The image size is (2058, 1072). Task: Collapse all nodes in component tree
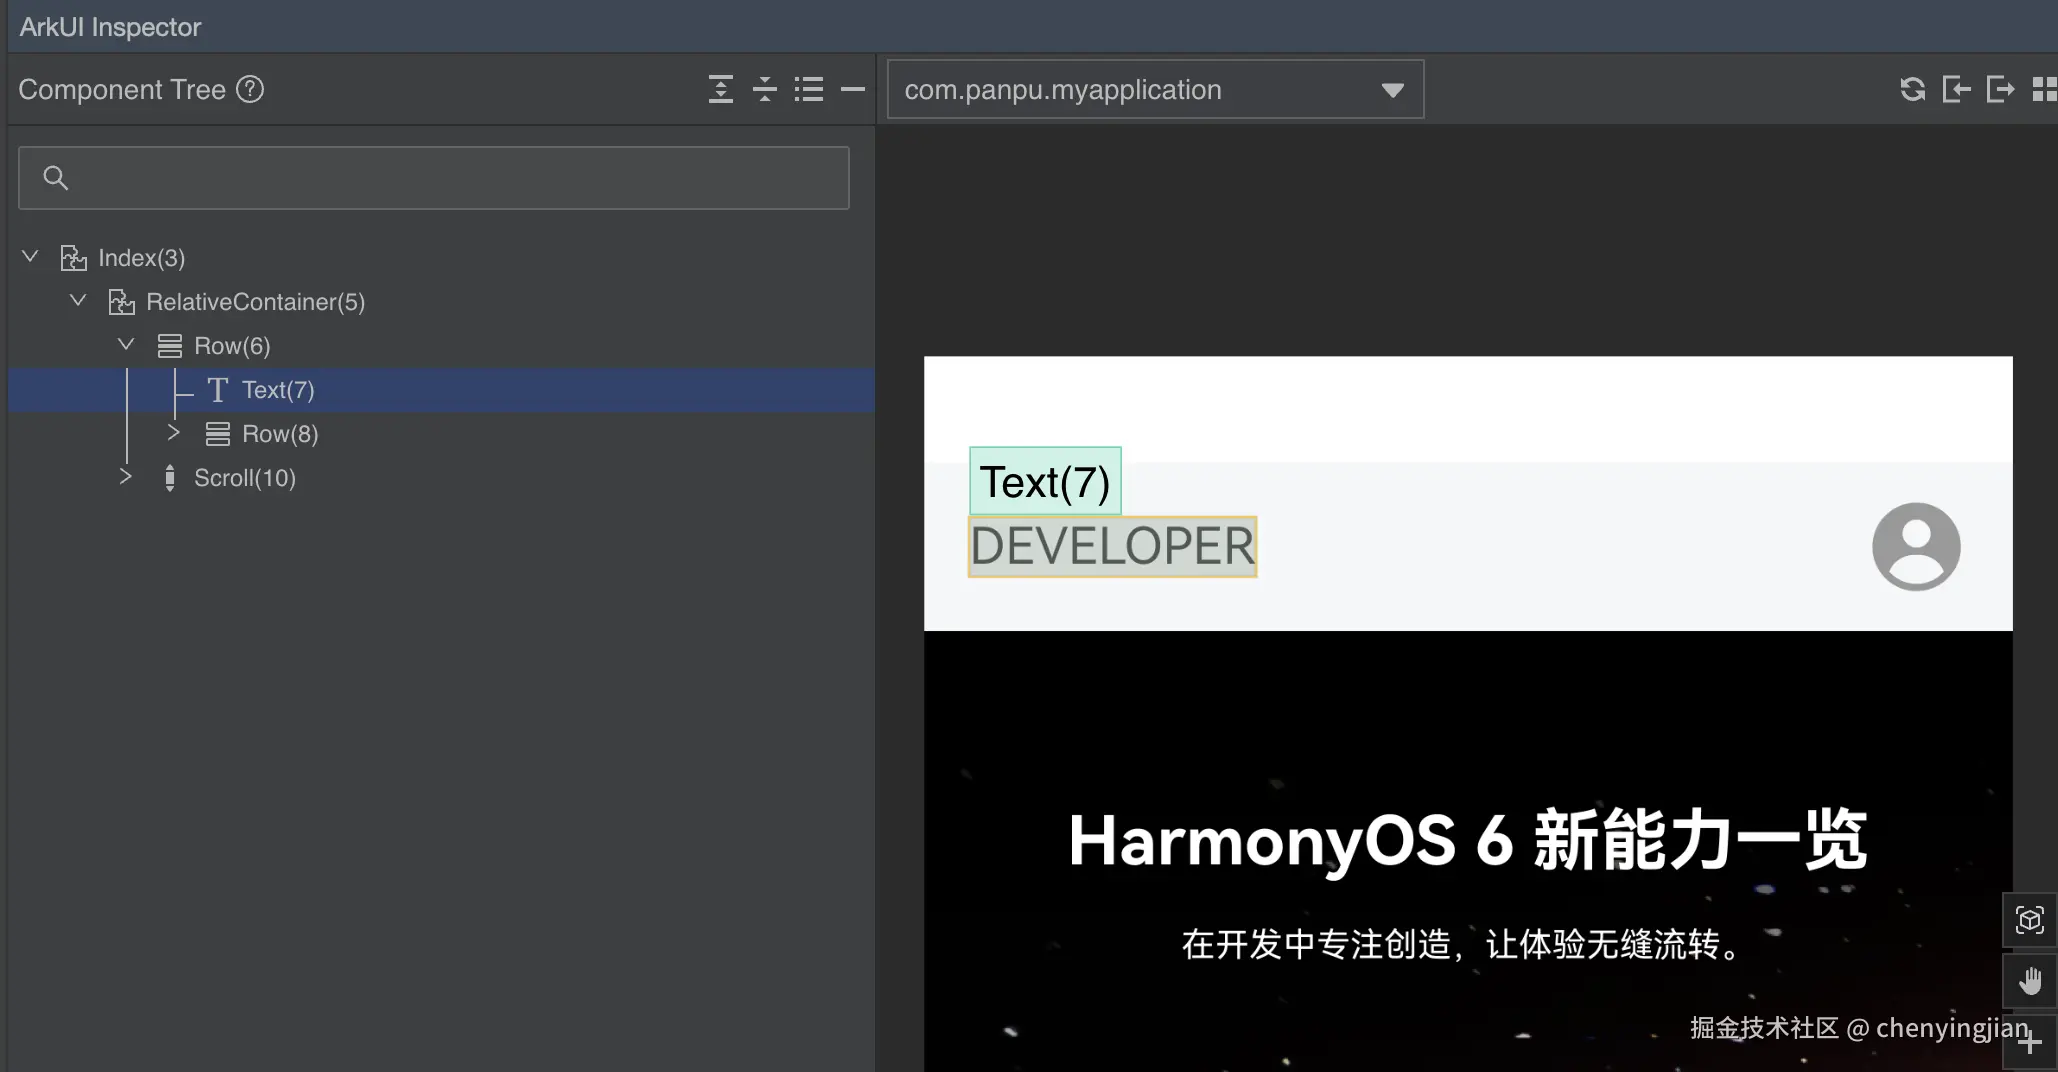click(765, 89)
